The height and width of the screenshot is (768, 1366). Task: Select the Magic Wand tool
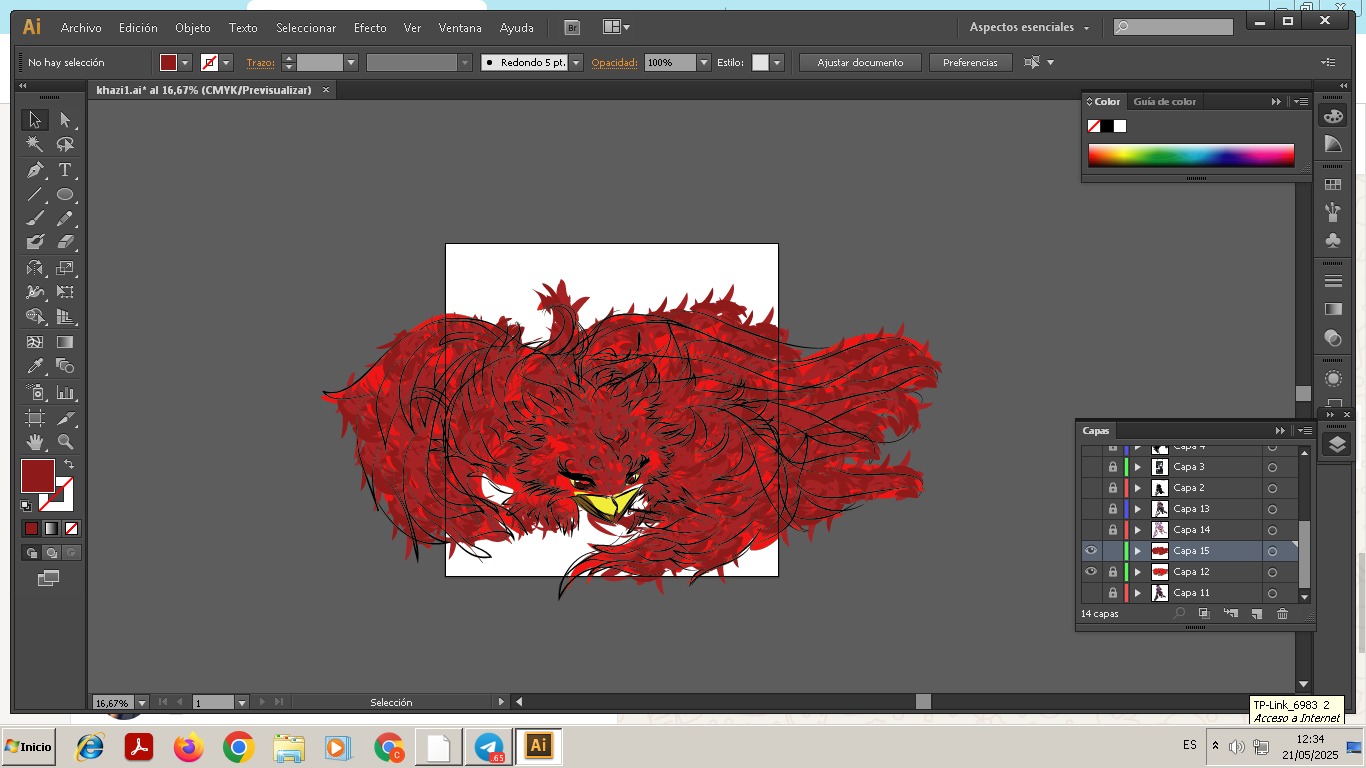pyautogui.click(x=35, y=144)
